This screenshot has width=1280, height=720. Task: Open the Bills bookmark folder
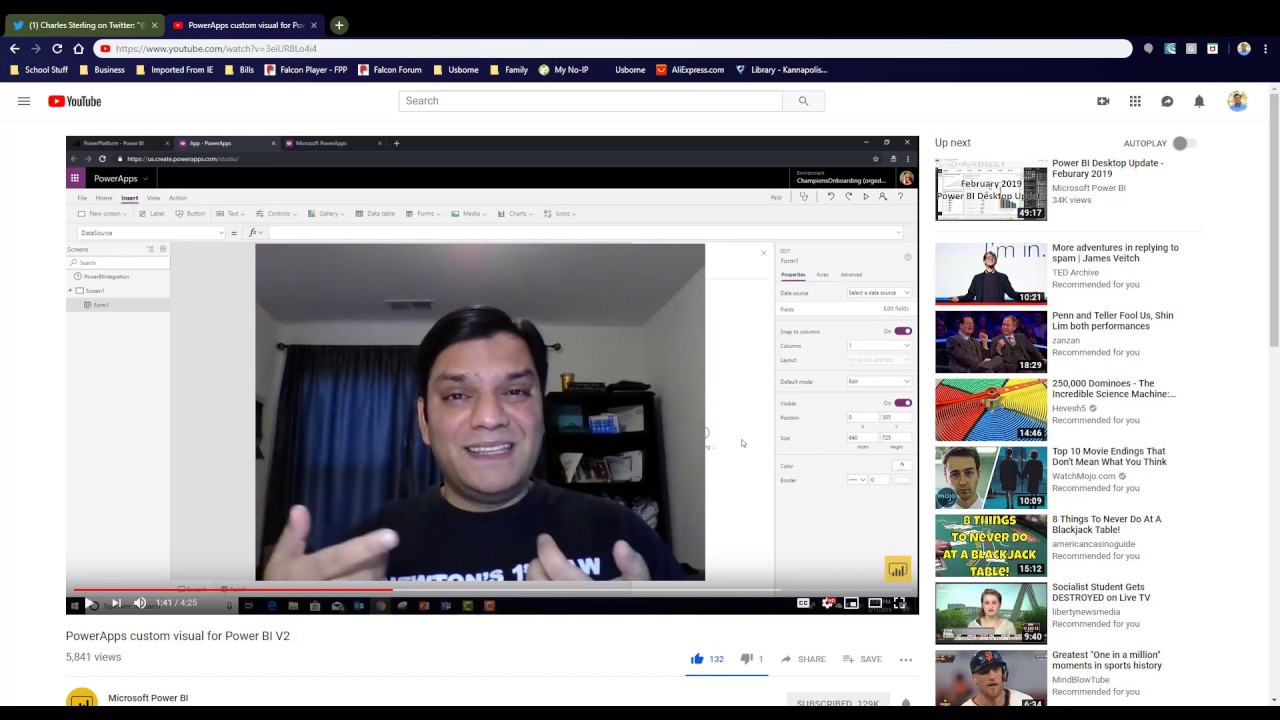coord(239,70)
